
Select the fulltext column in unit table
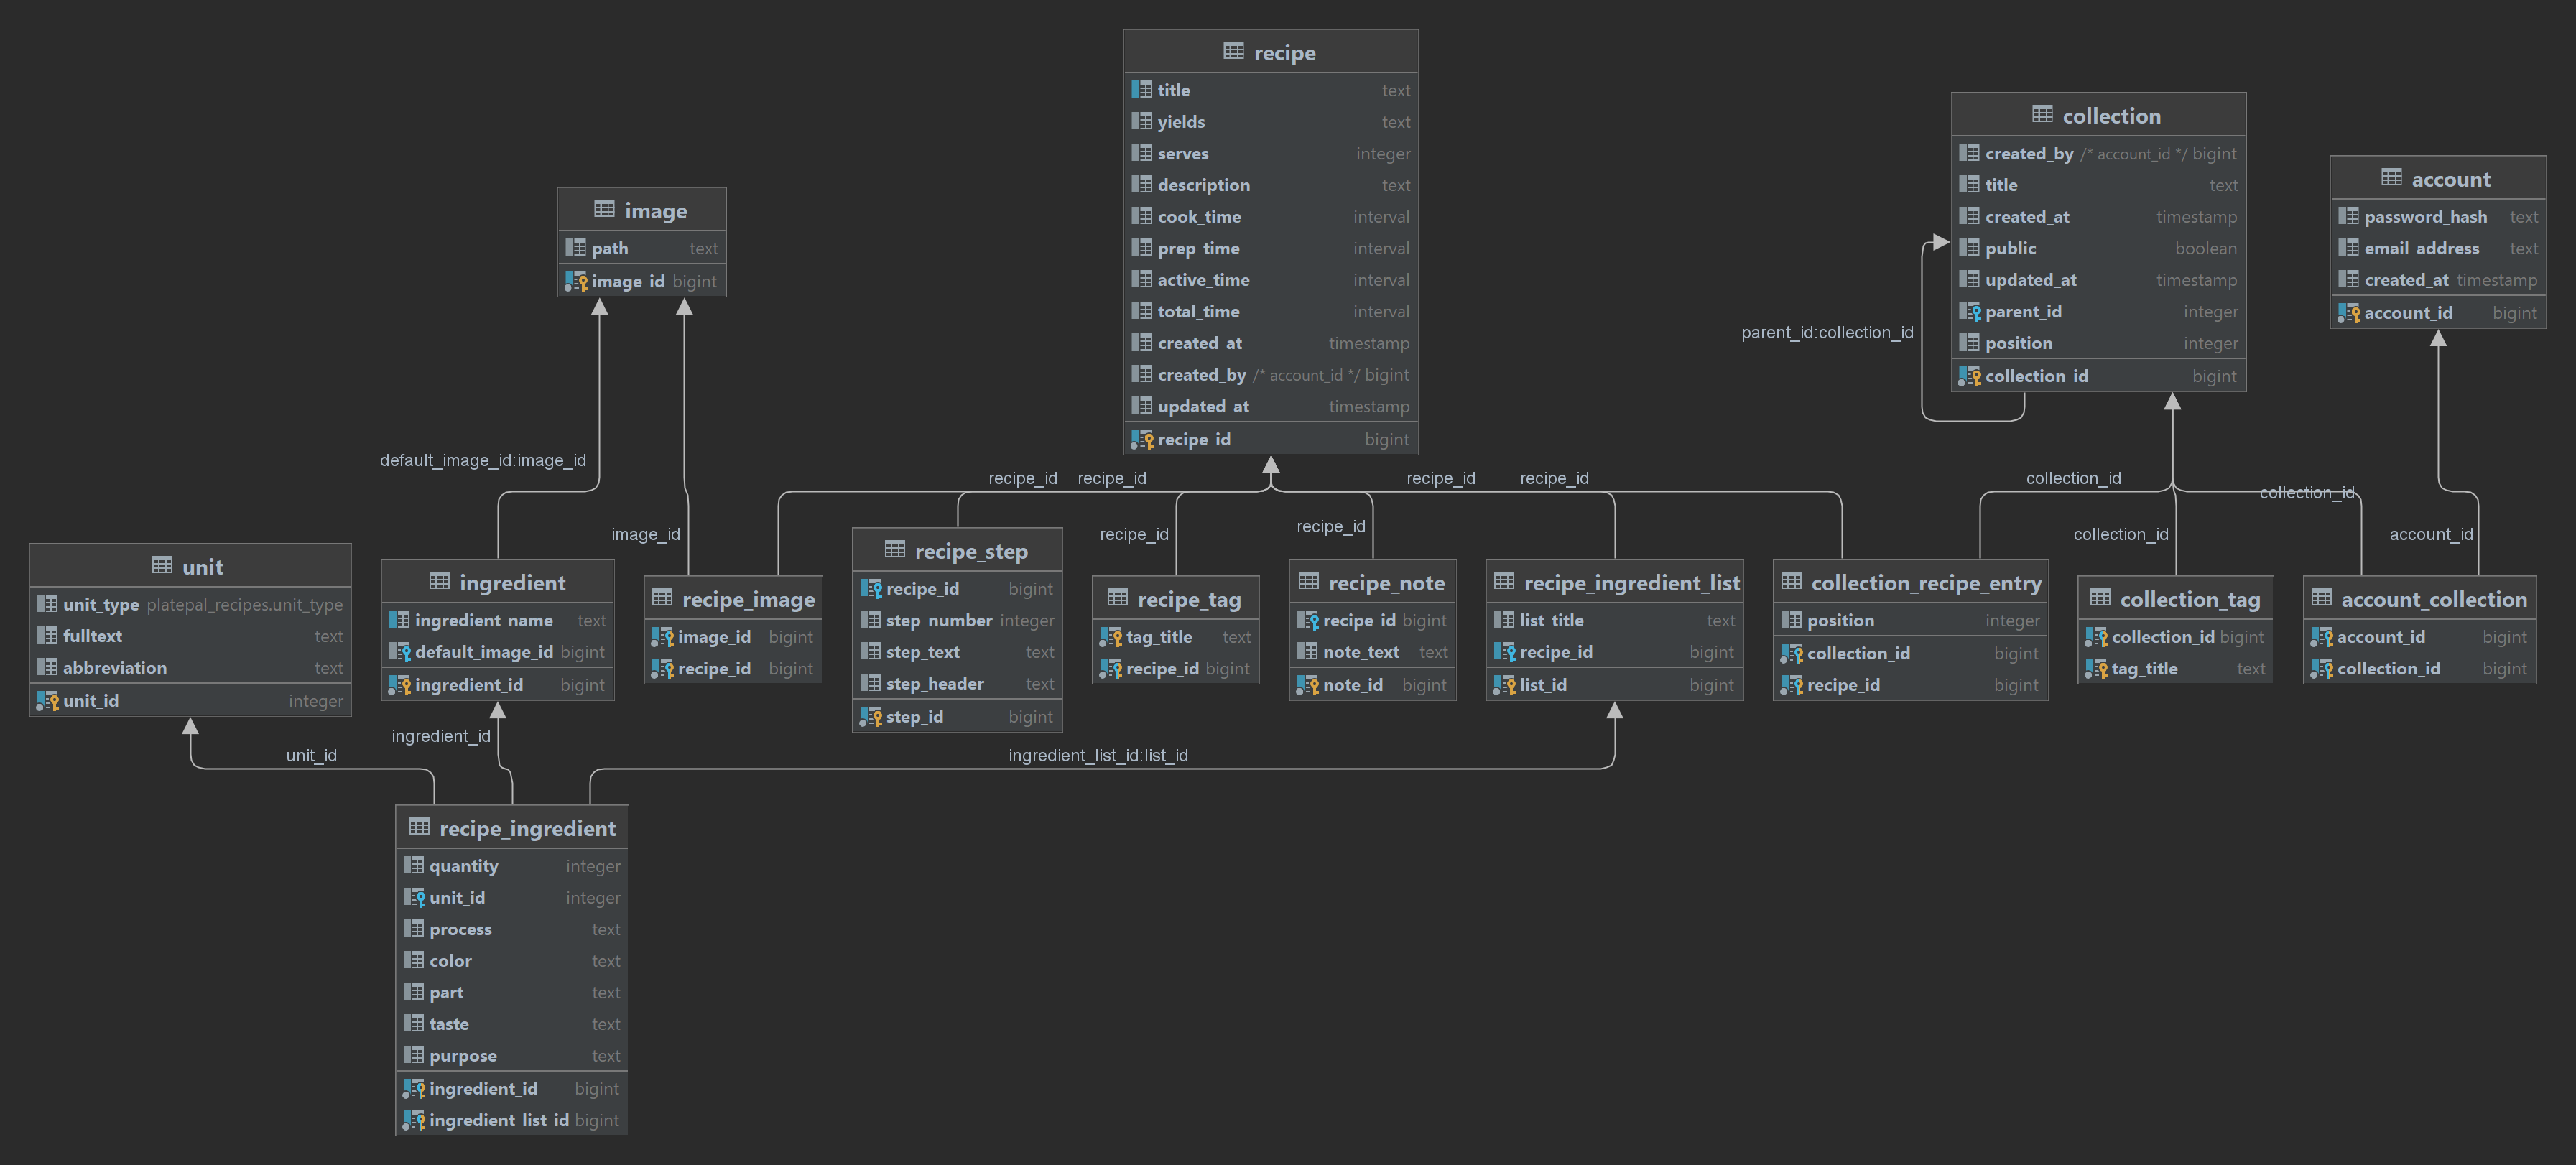(x=190, y=636)
